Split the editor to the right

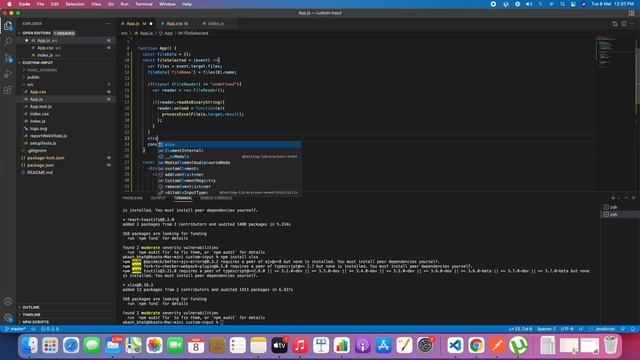pyautogui.click(x=624, y=24)
